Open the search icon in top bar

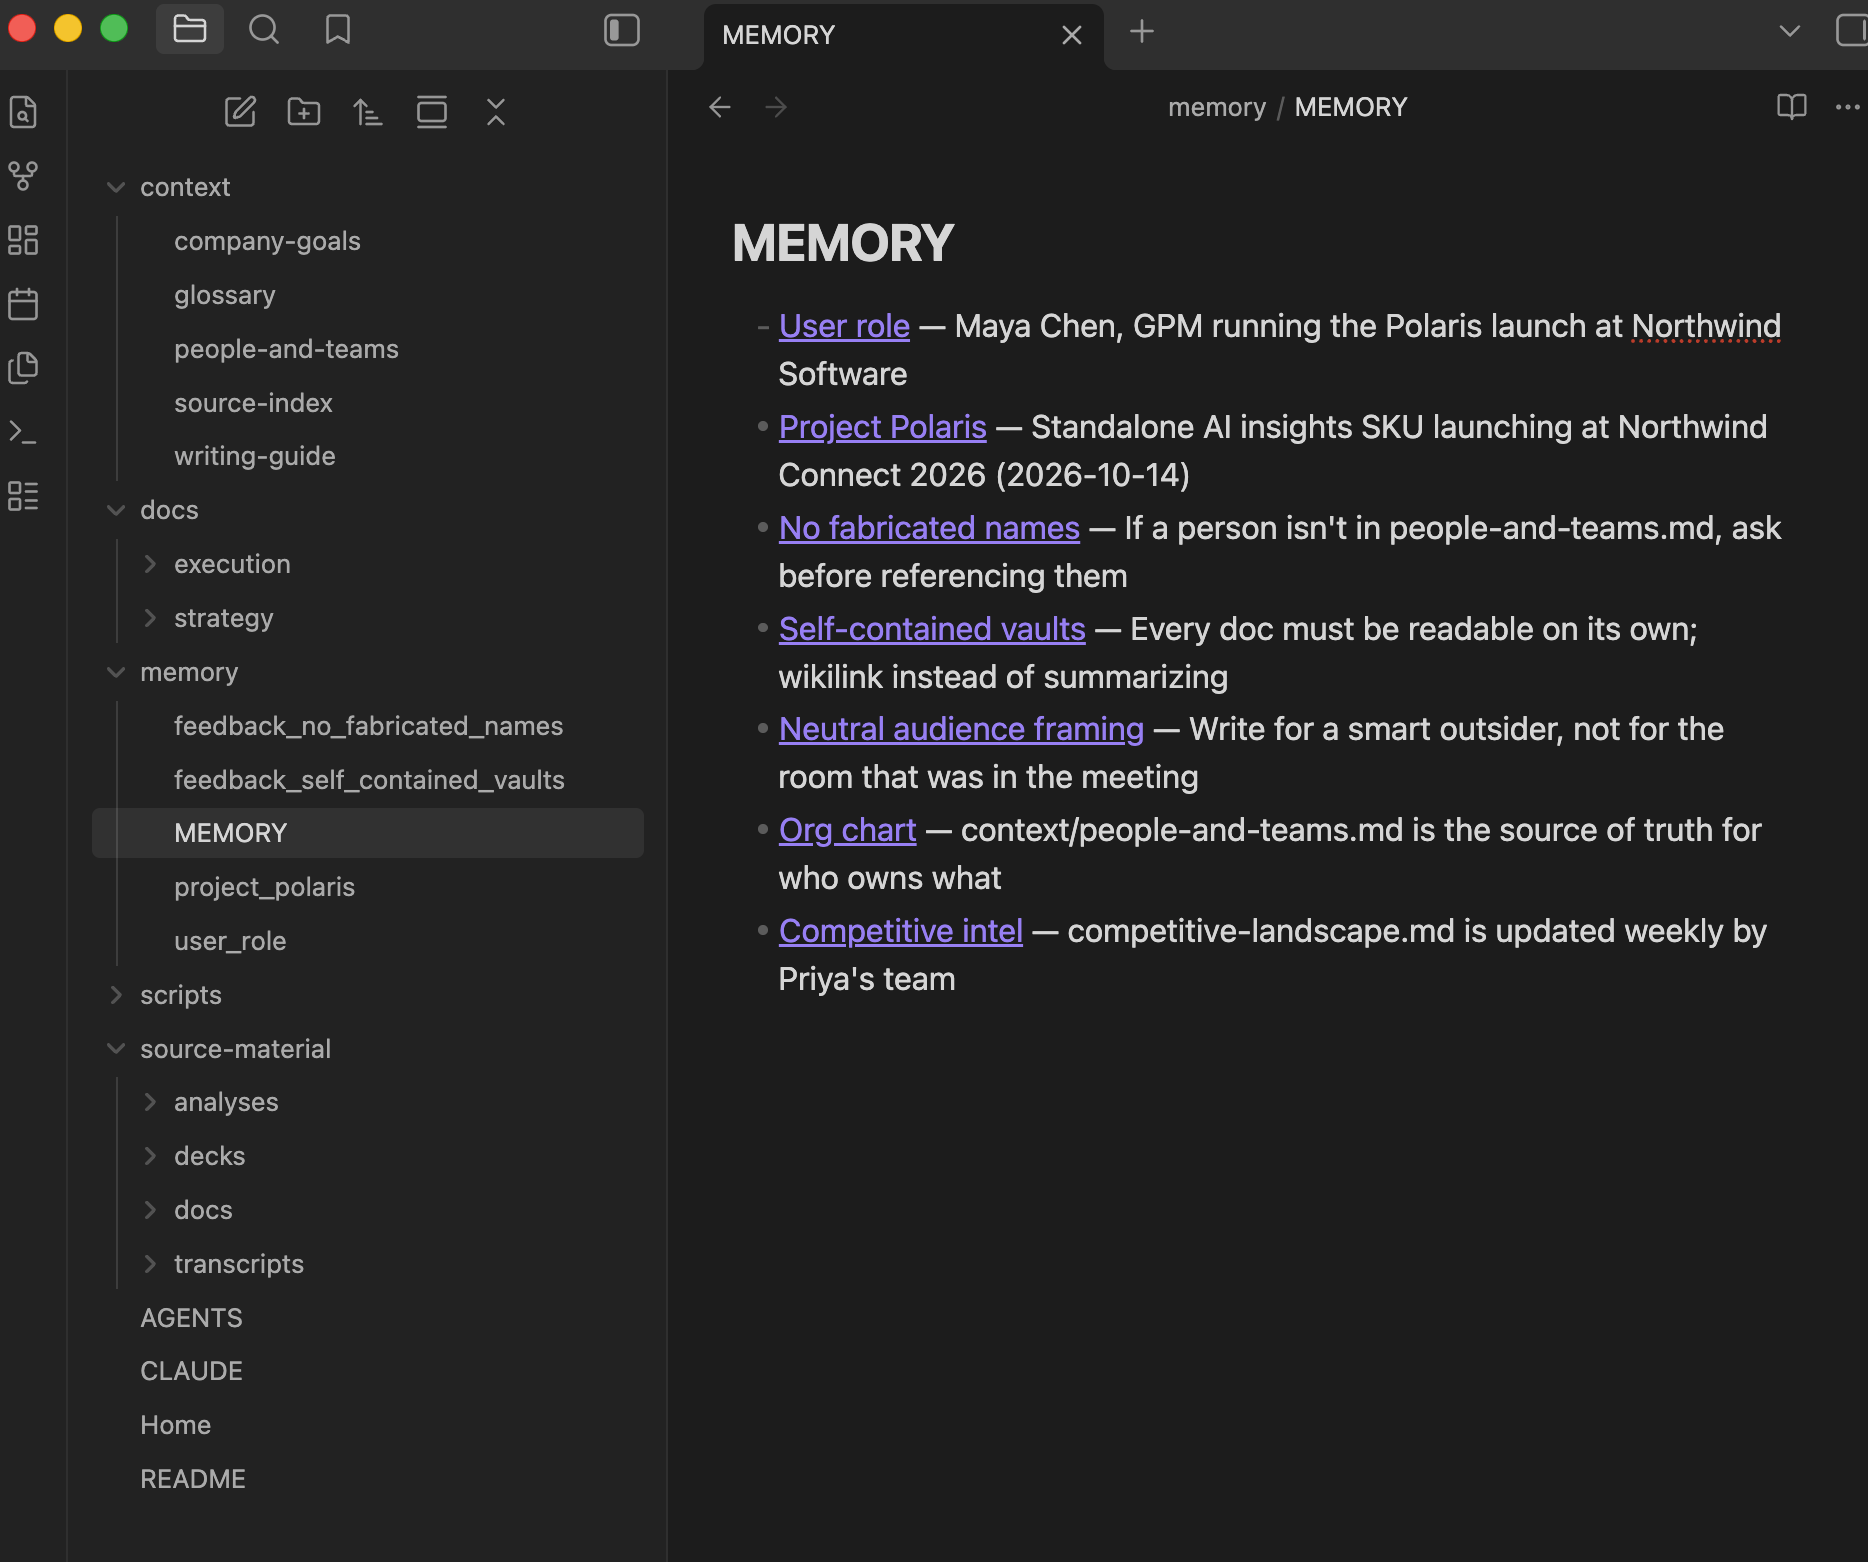[264, 30]
